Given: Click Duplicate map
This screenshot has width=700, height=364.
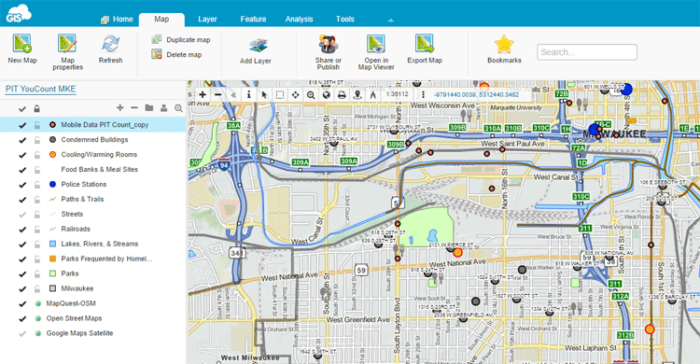Looking at the screenshot, I should pyautogui.click(x=181, y=40).
